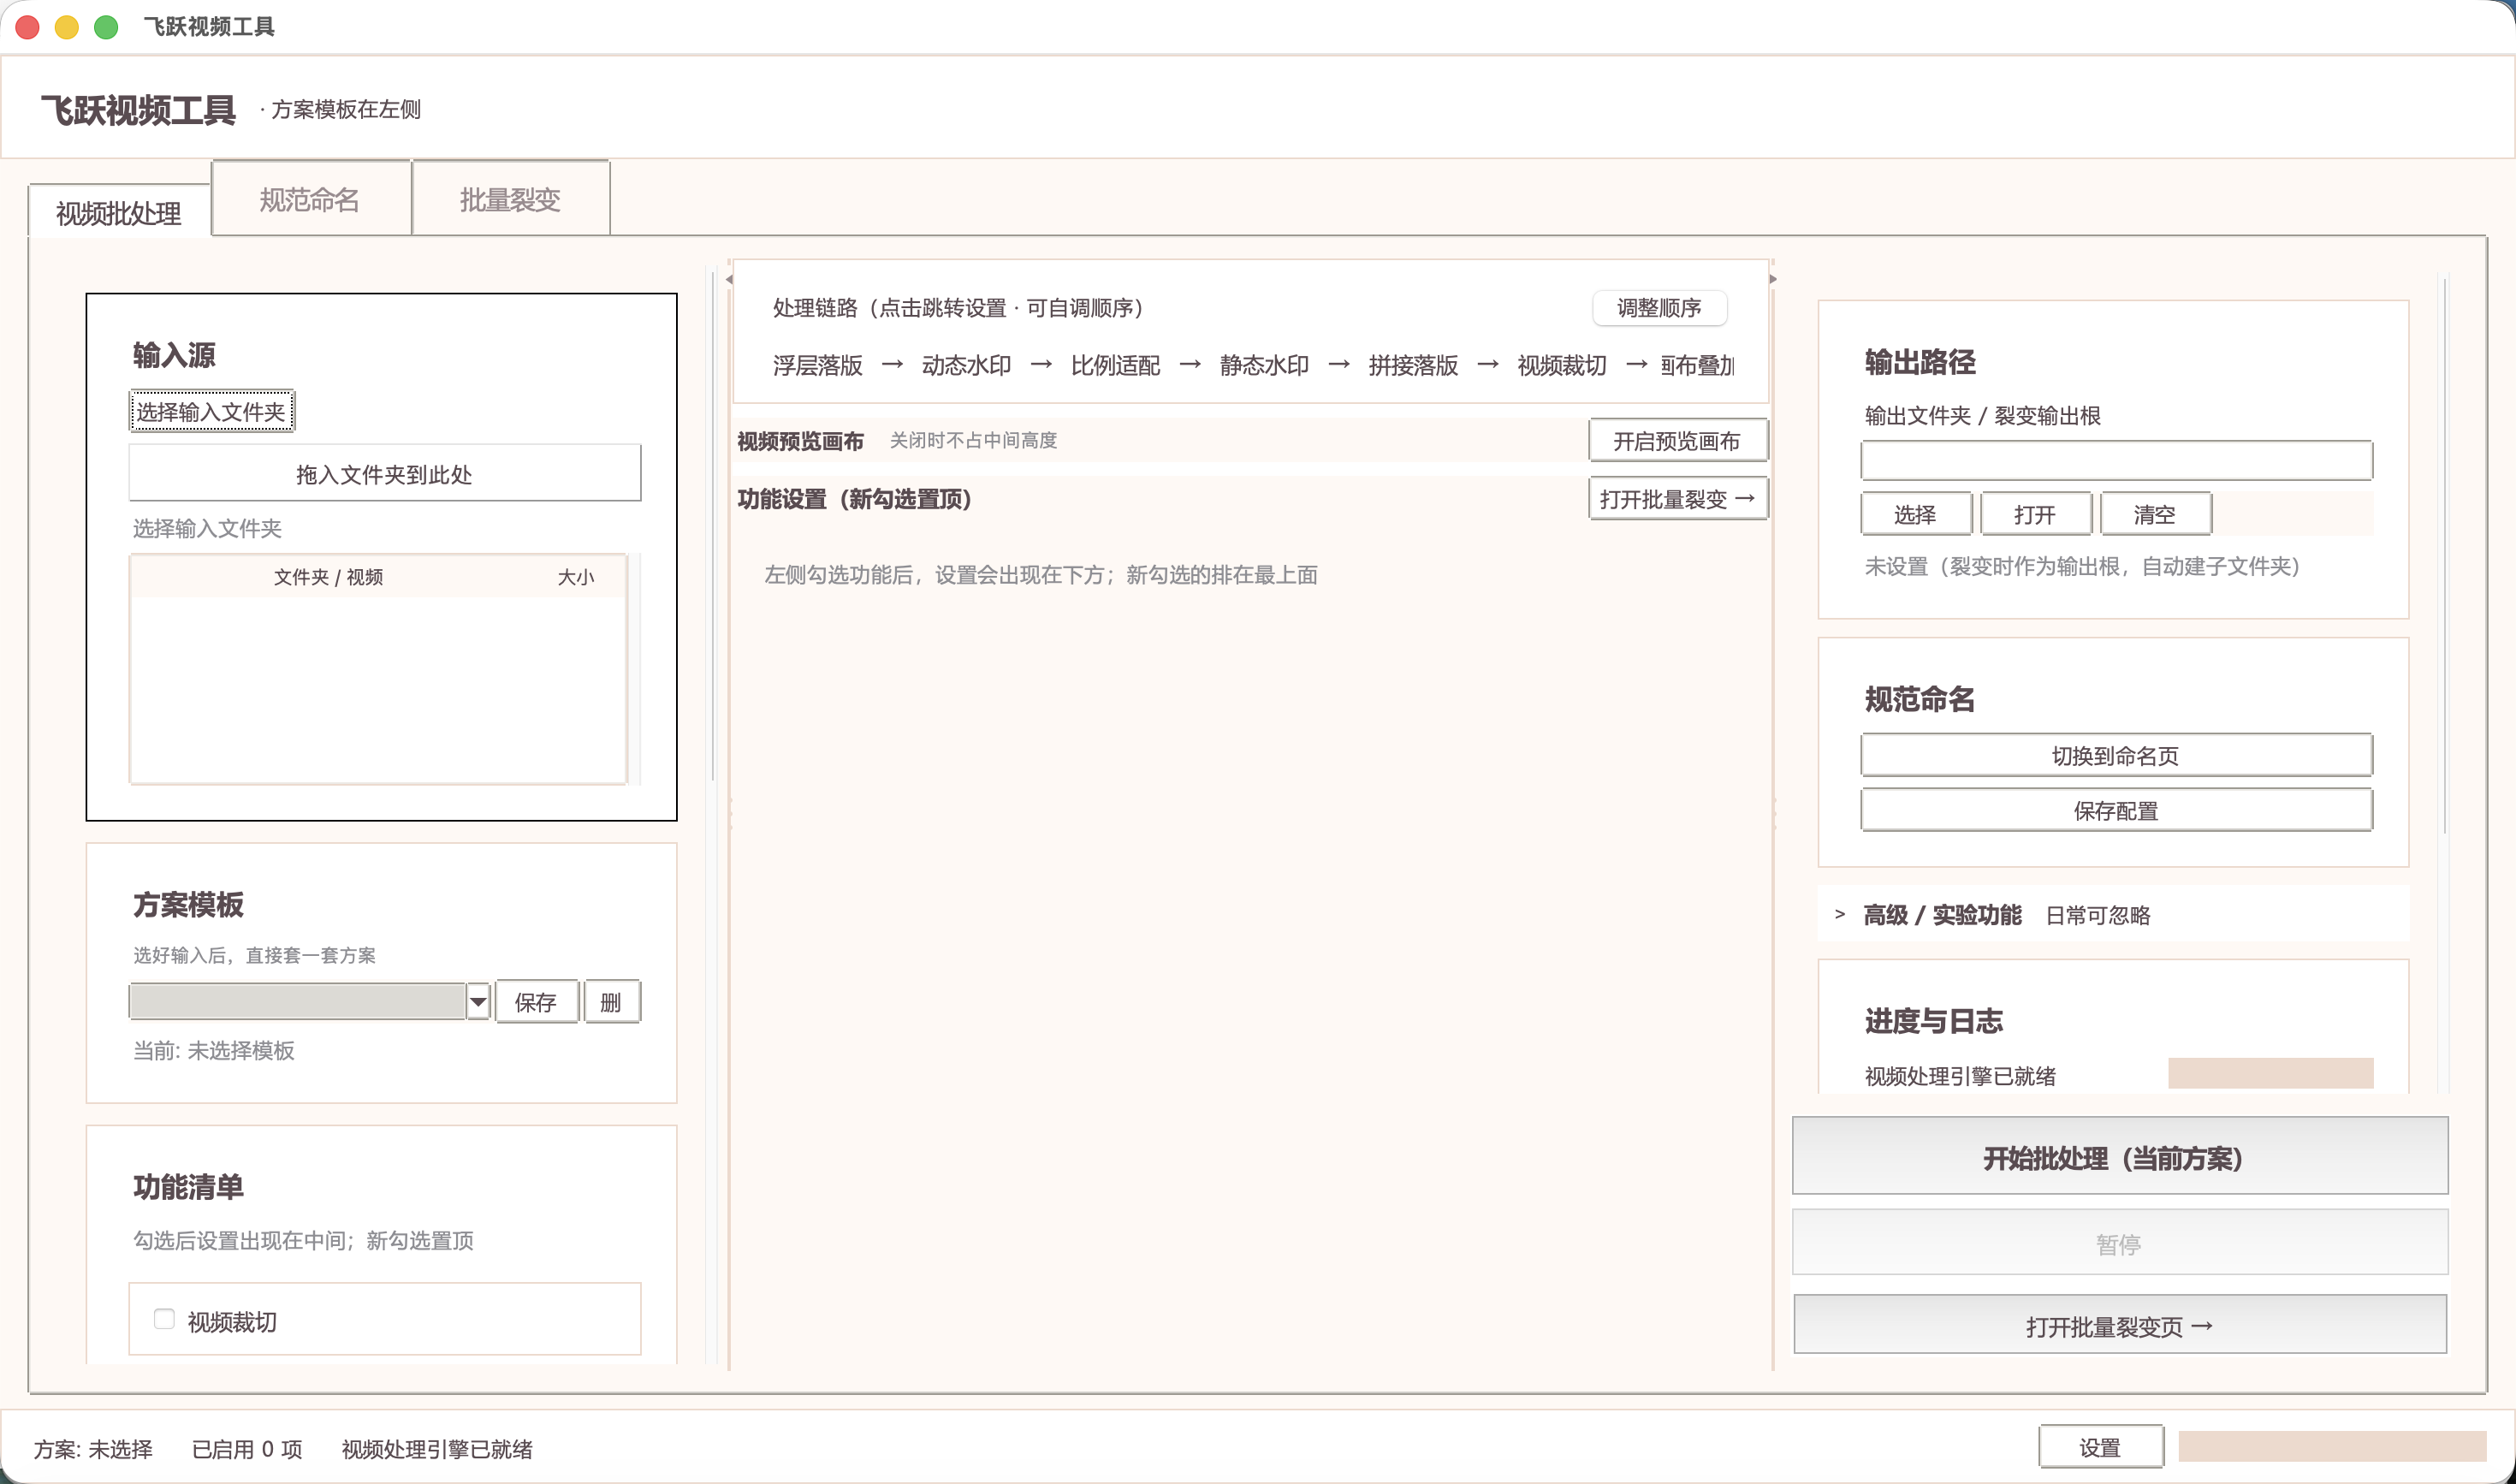Click the 当前: 未选择模板 label
The height and width of the screenshot is (1484, 2516).
[214, 1050]
